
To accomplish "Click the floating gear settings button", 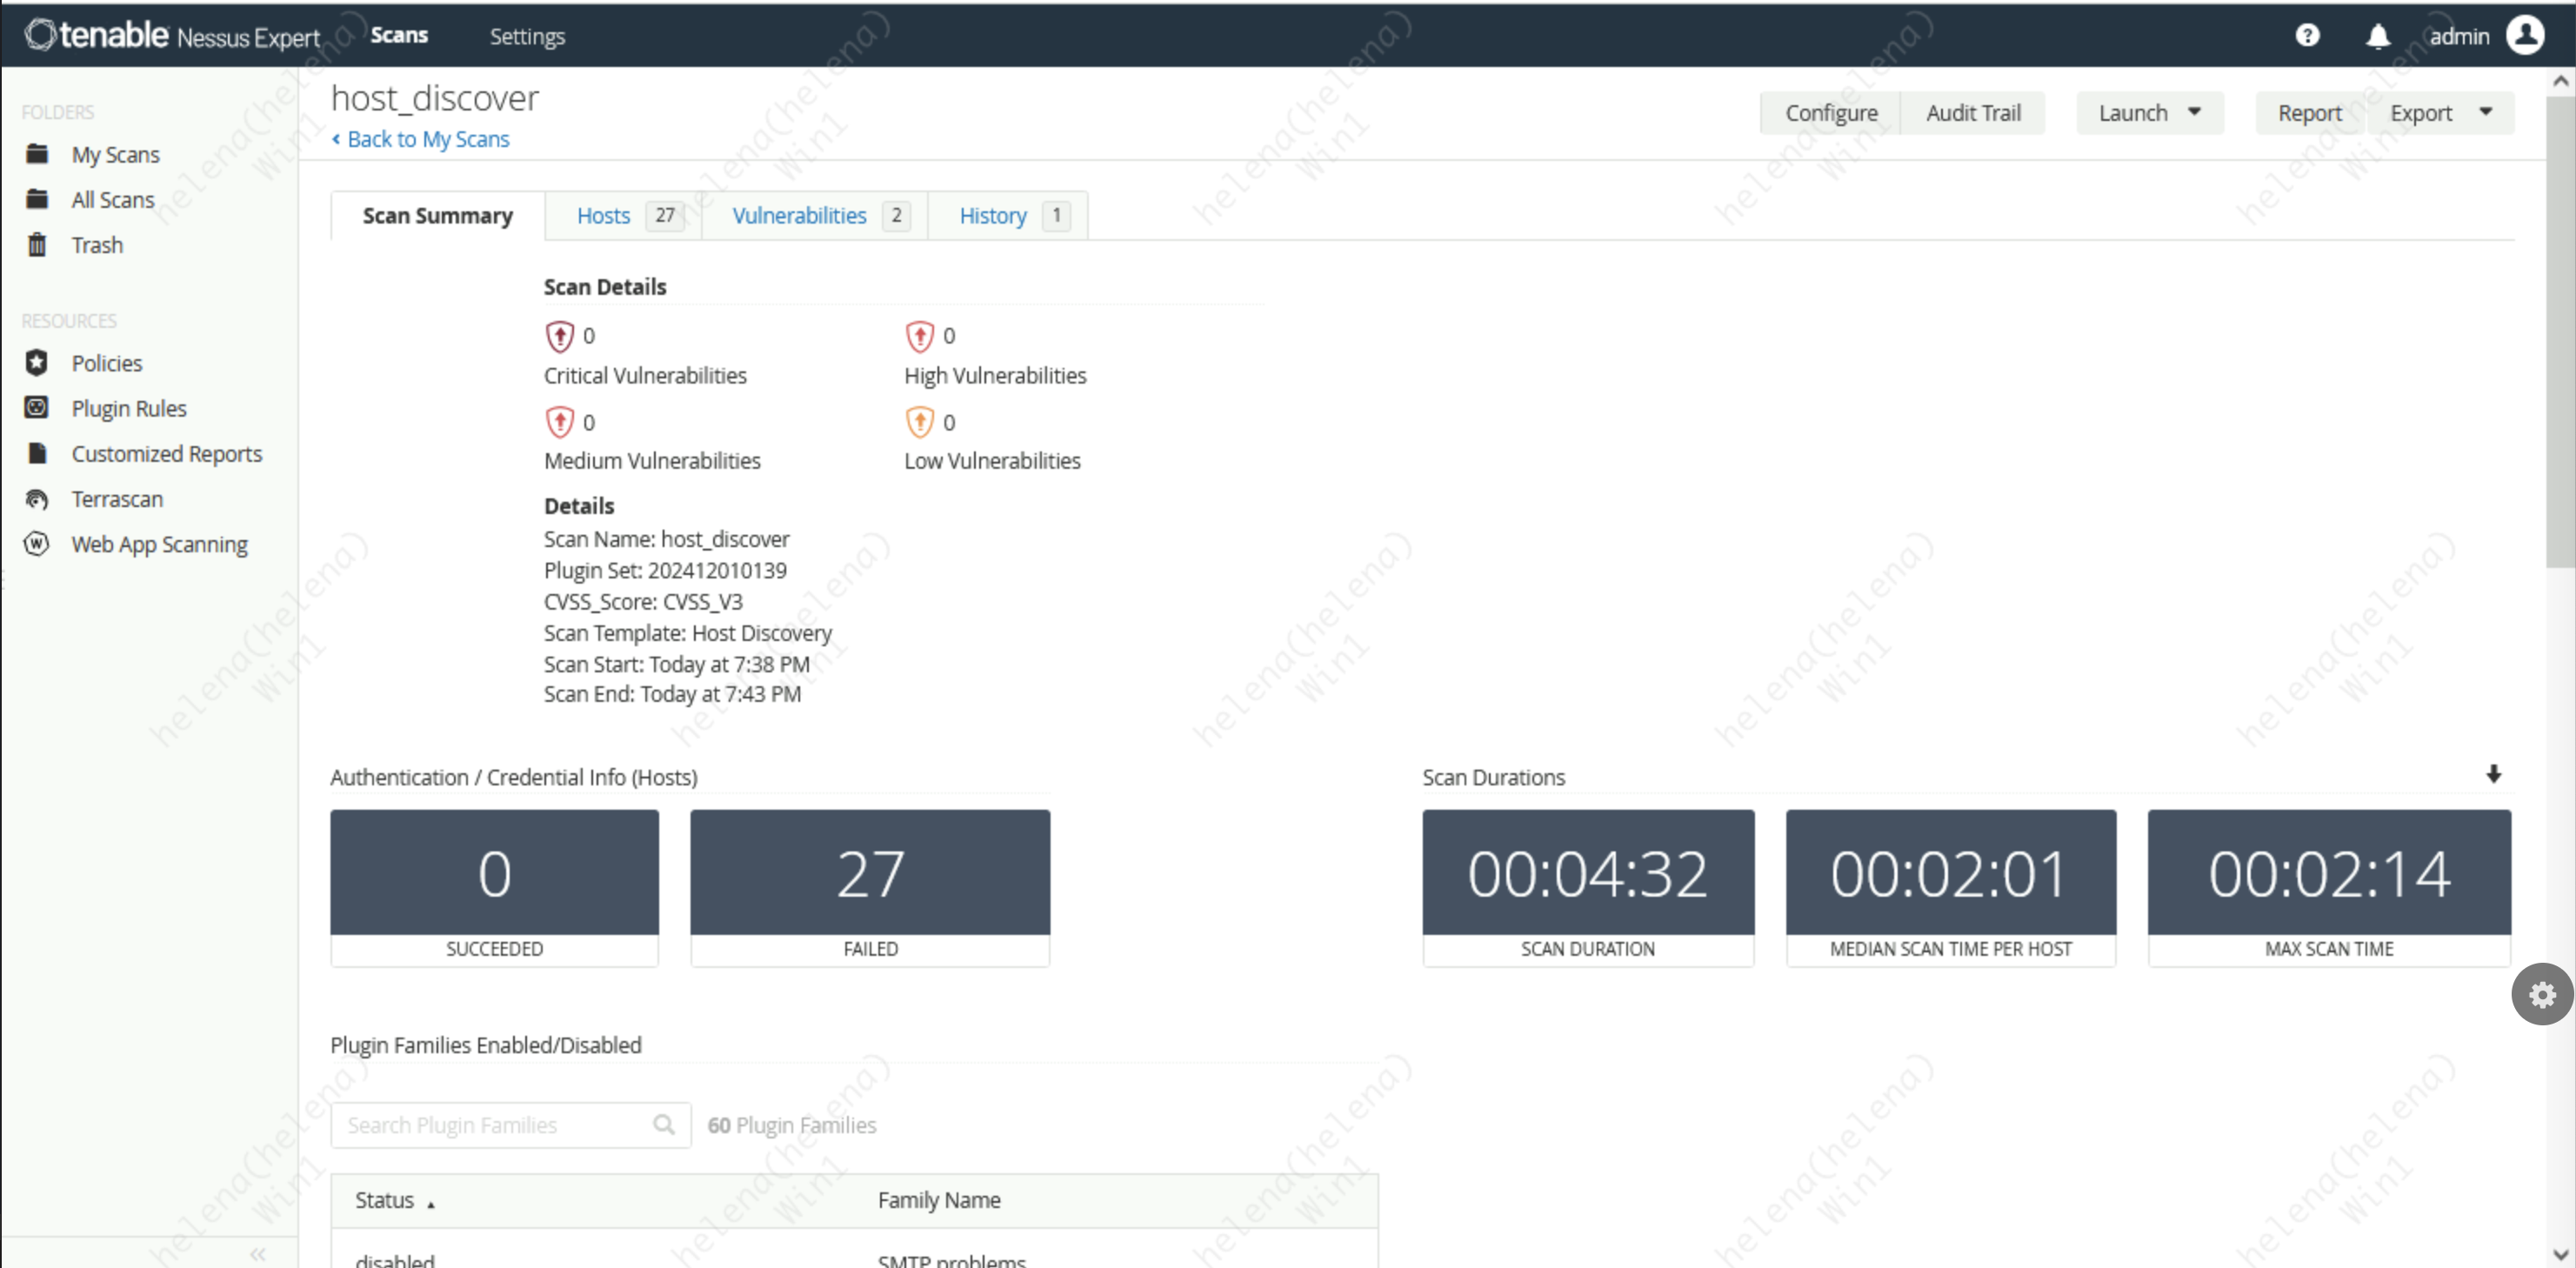I will pos(2541,994).
